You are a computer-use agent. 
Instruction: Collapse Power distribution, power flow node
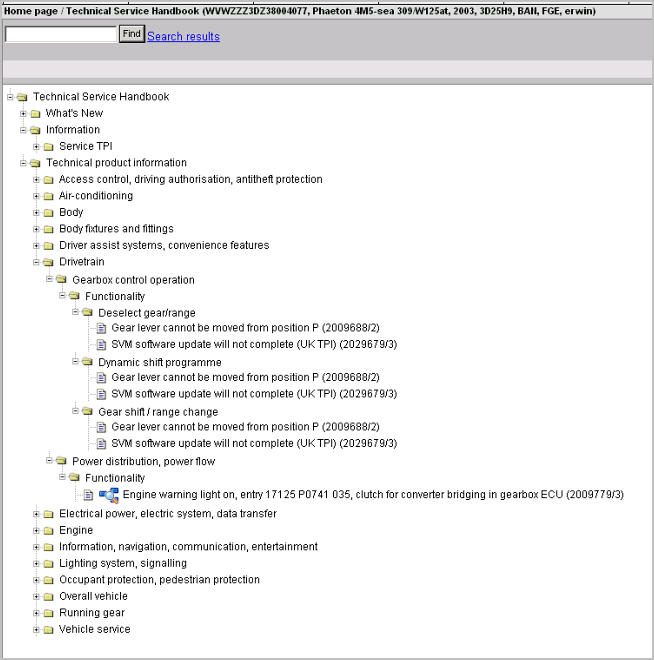(x=50, y=460)
